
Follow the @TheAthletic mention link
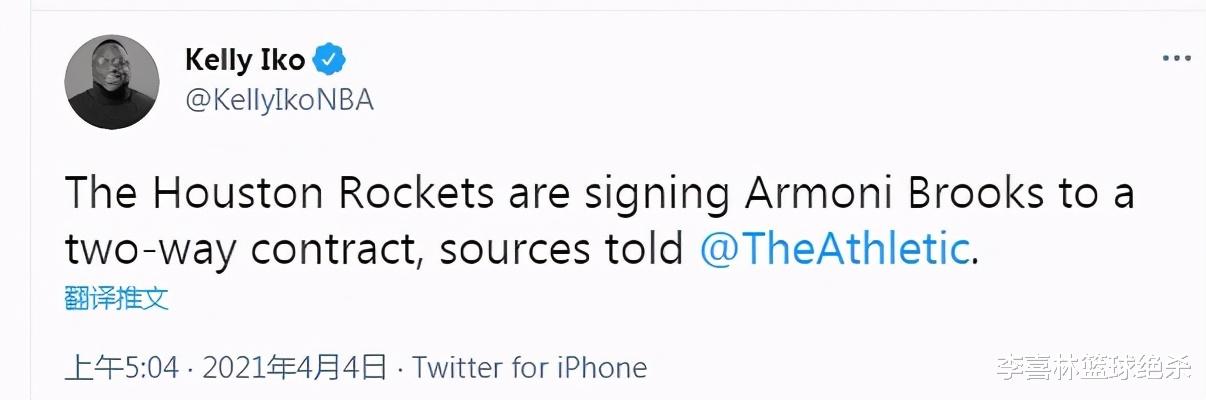point(836,249)
